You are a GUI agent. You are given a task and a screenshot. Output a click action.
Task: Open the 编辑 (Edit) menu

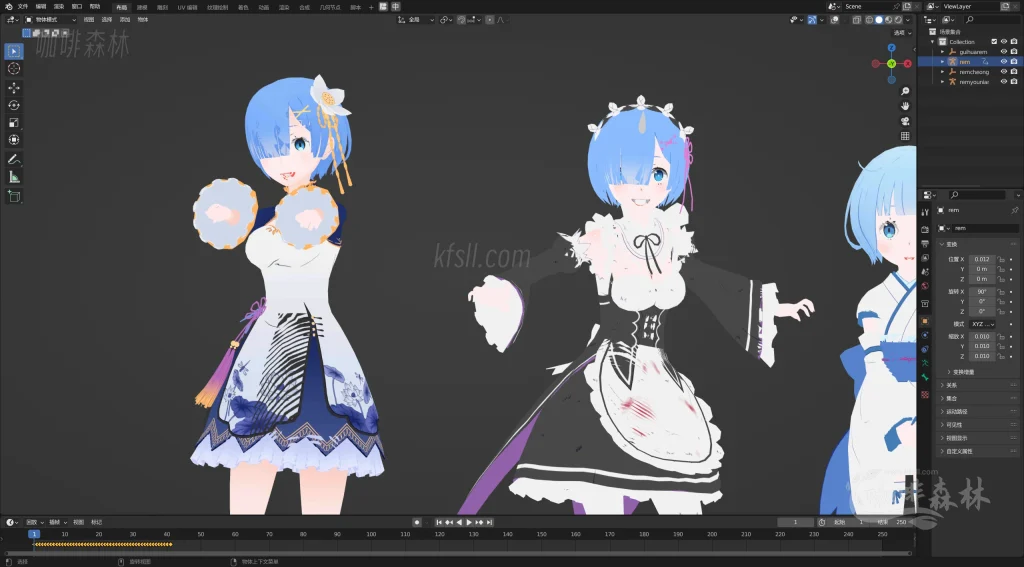tap(40, 7)
